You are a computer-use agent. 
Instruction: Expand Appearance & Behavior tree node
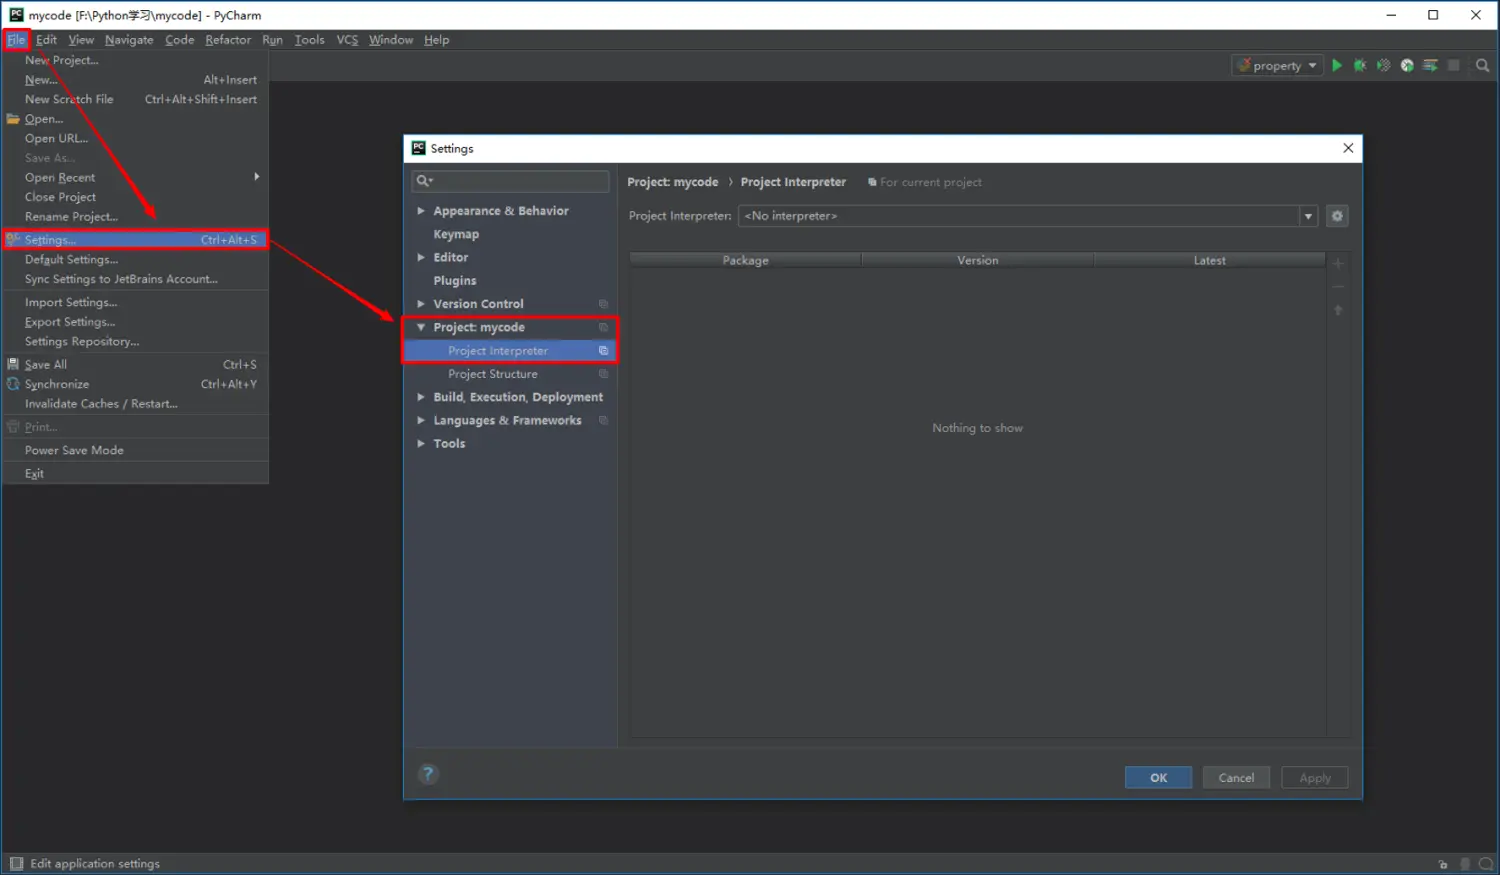[421, 211]
